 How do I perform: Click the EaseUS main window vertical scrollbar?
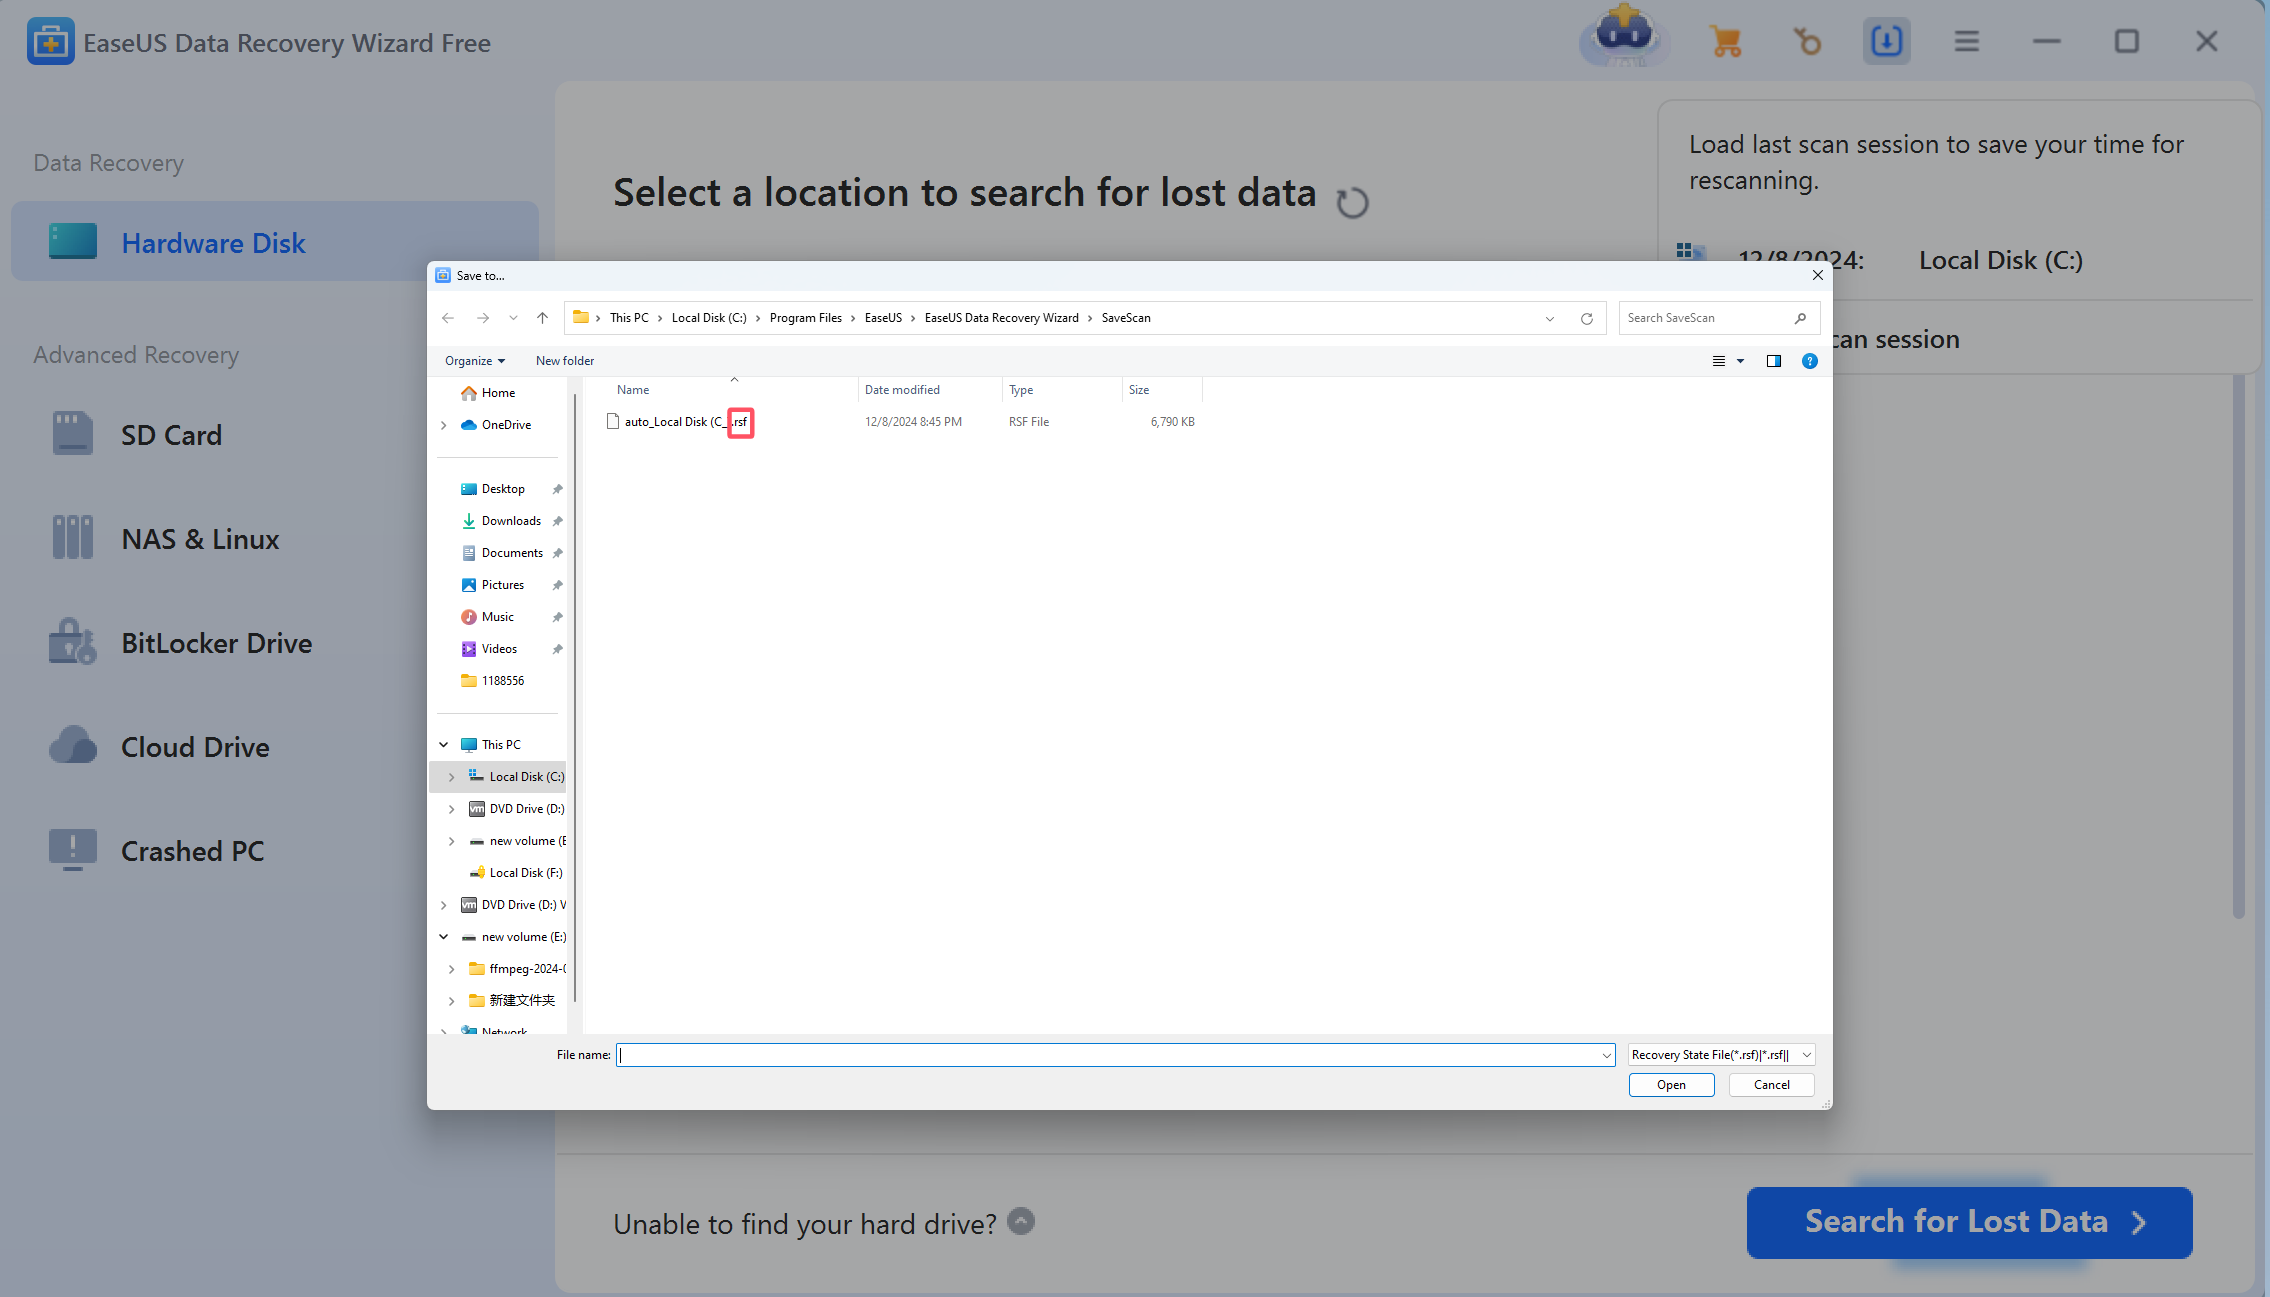point(2239,645)
